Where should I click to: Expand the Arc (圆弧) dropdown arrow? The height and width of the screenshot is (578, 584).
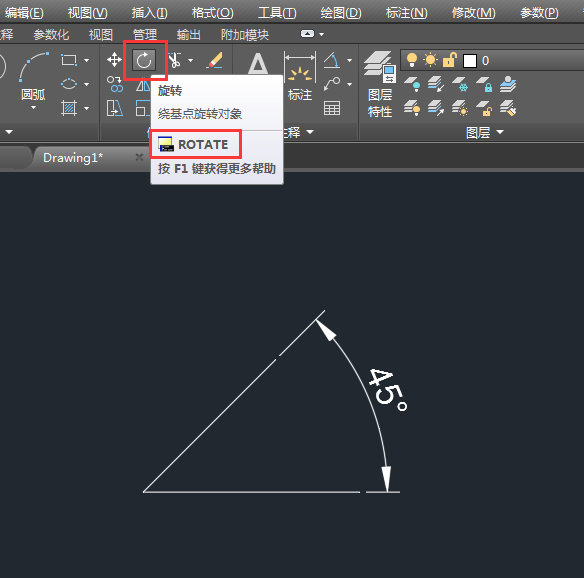click(x=34, y=108)
